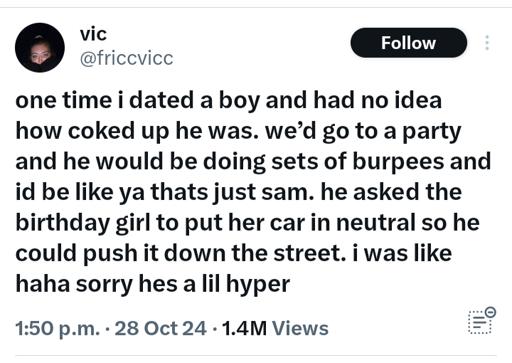Open vic's round profile picture
Screen dimensions: 512x363
40,48
